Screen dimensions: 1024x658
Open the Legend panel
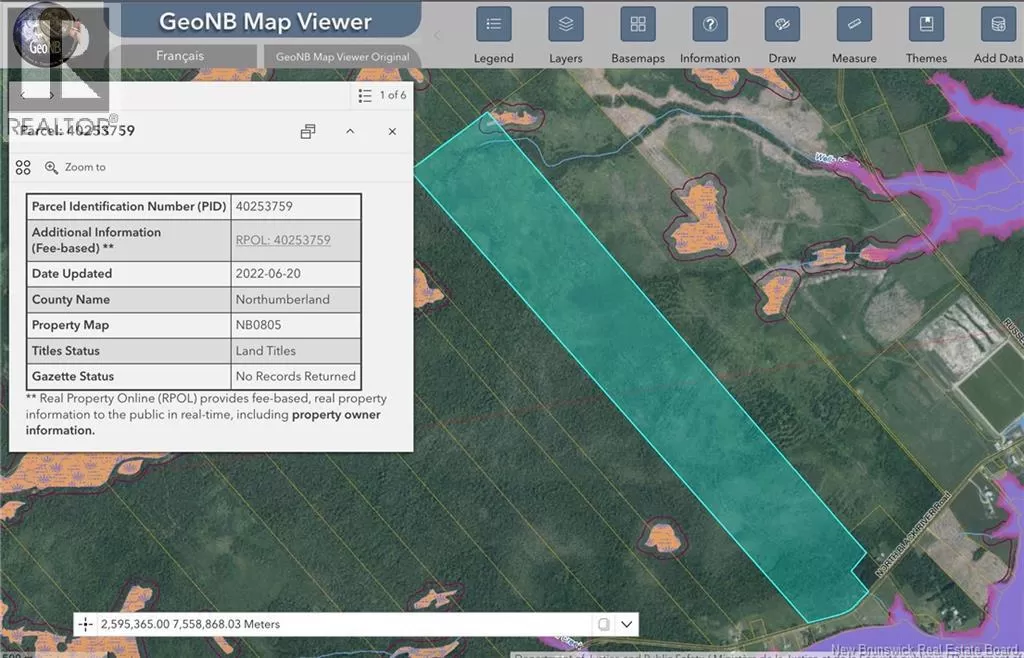(493, 24)
